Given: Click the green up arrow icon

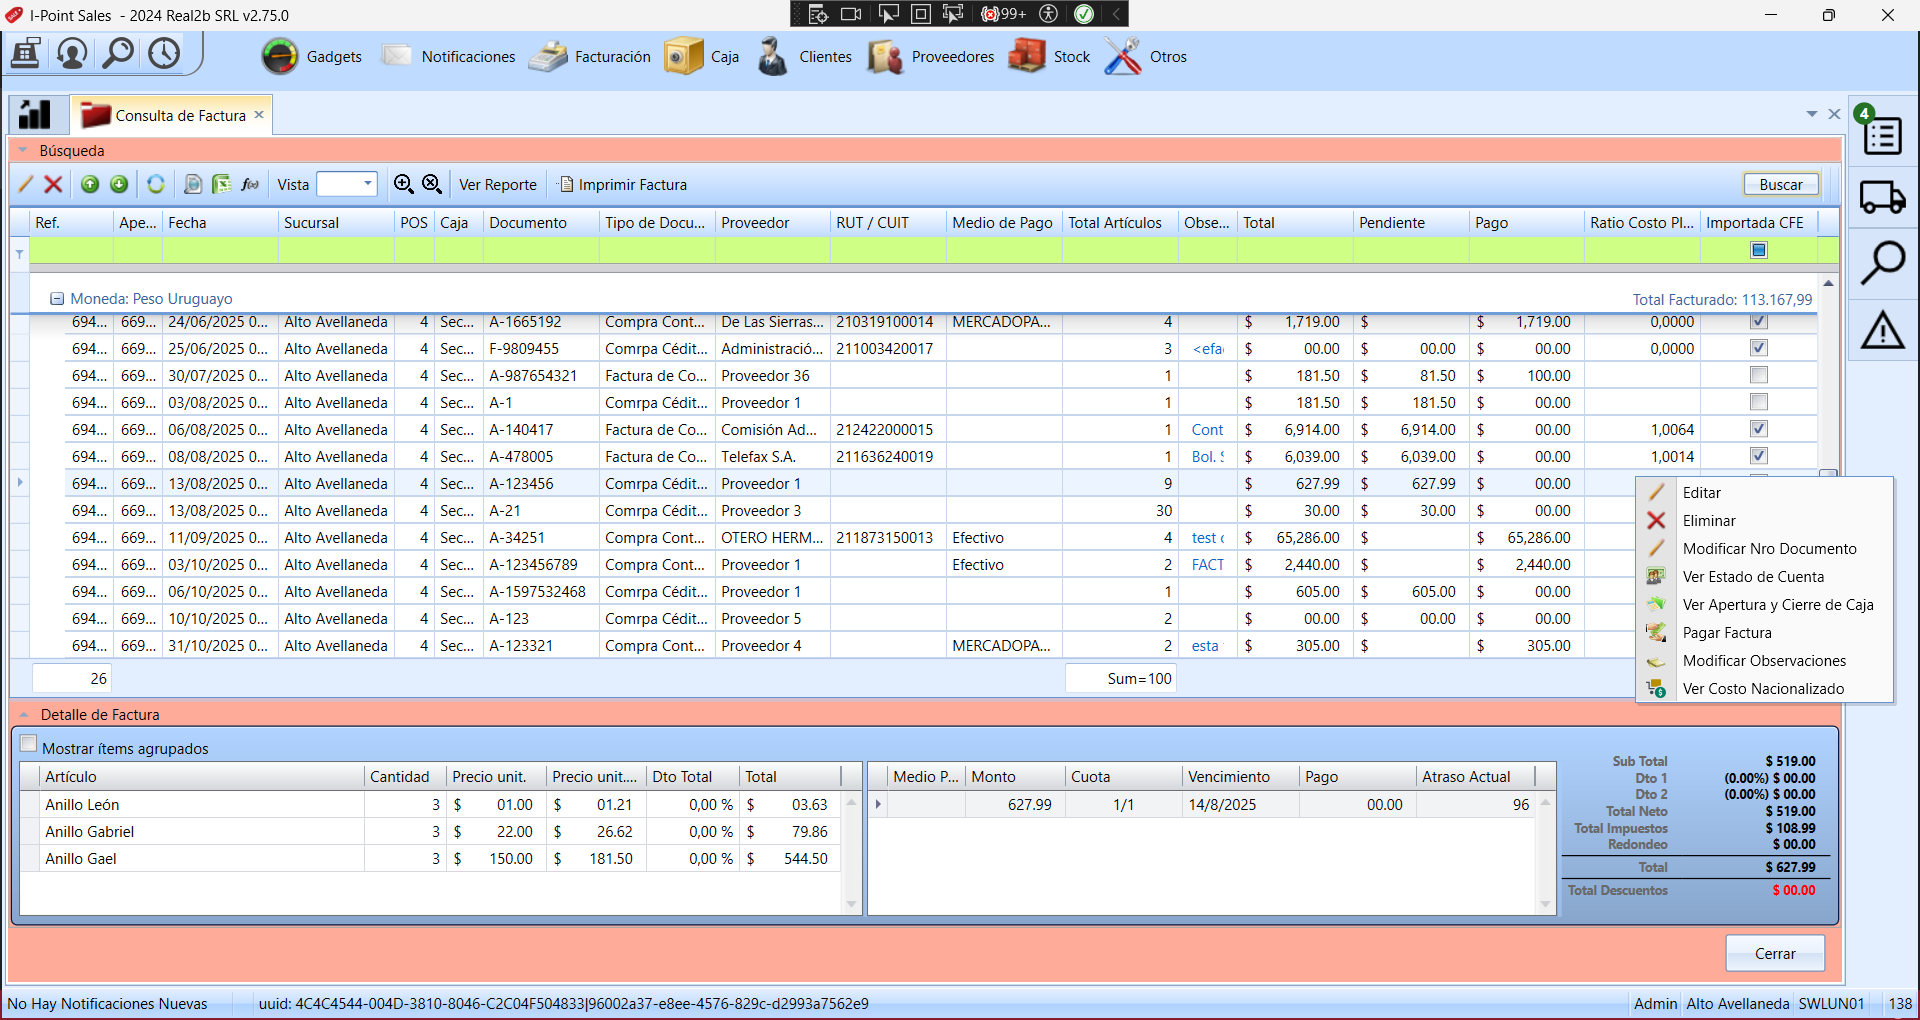Looking at the screenshot, I should tap(90, 184).
